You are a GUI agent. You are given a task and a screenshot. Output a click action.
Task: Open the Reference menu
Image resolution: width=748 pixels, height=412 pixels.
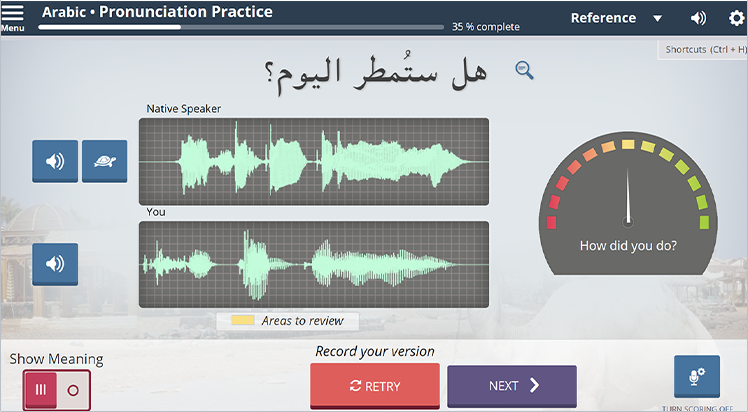click(x=603, y=18)
